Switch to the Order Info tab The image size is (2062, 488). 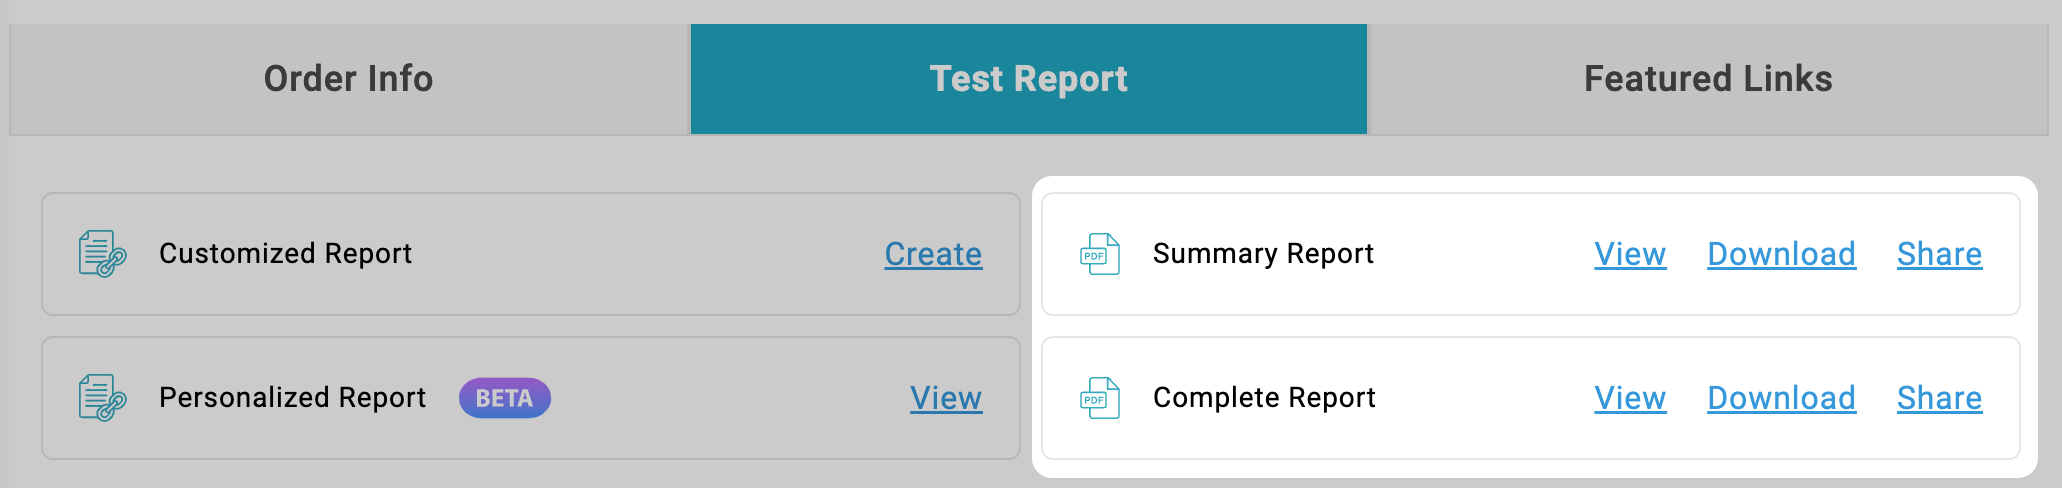[x=349, y=79]
